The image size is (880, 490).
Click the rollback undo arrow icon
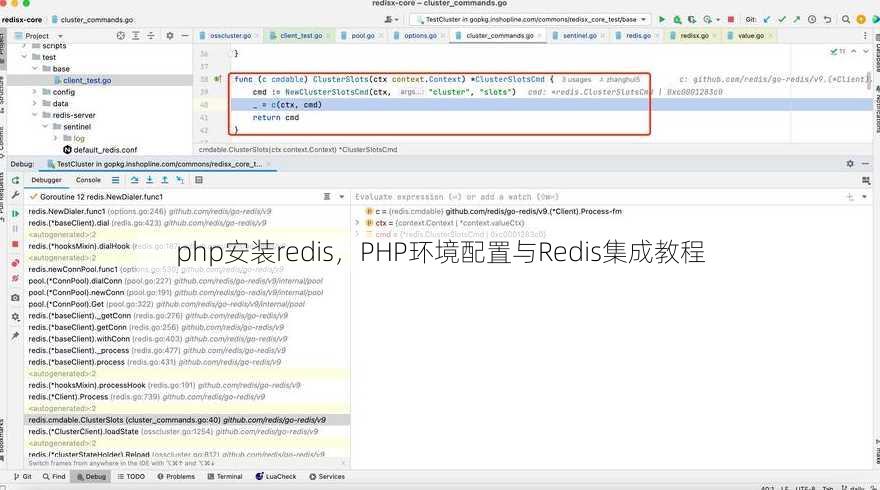[827, 20]
